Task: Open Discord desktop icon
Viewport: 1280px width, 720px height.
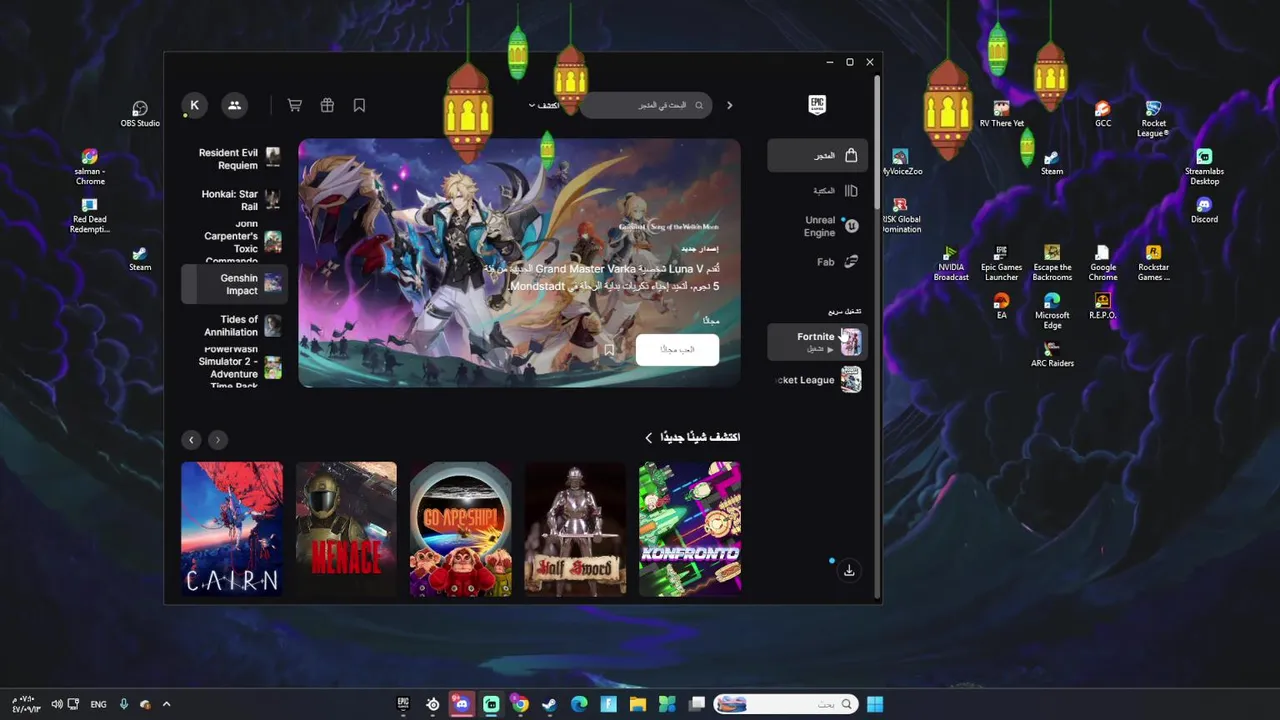Action: coord(1204,210)
